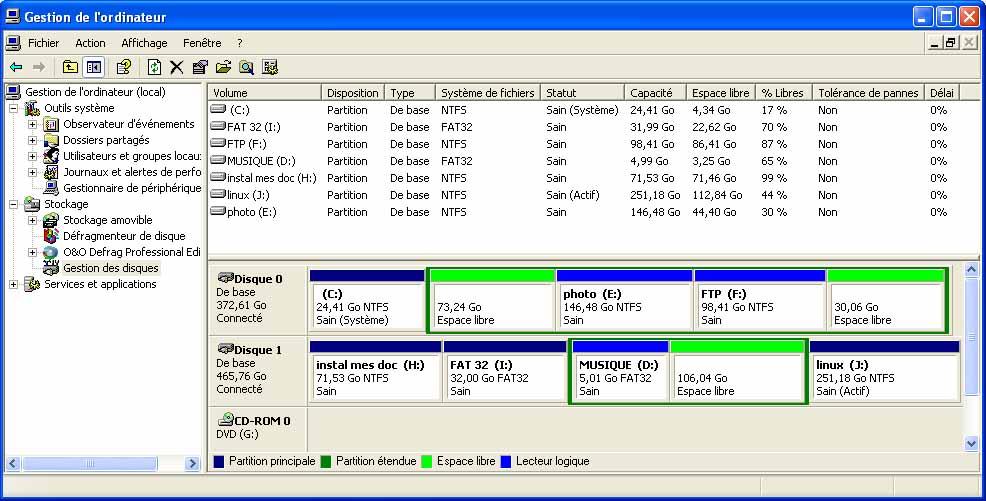986x501 pixels.
Task: Click the Dossiers partagés folder icon
Action: [x=51, y=140]
